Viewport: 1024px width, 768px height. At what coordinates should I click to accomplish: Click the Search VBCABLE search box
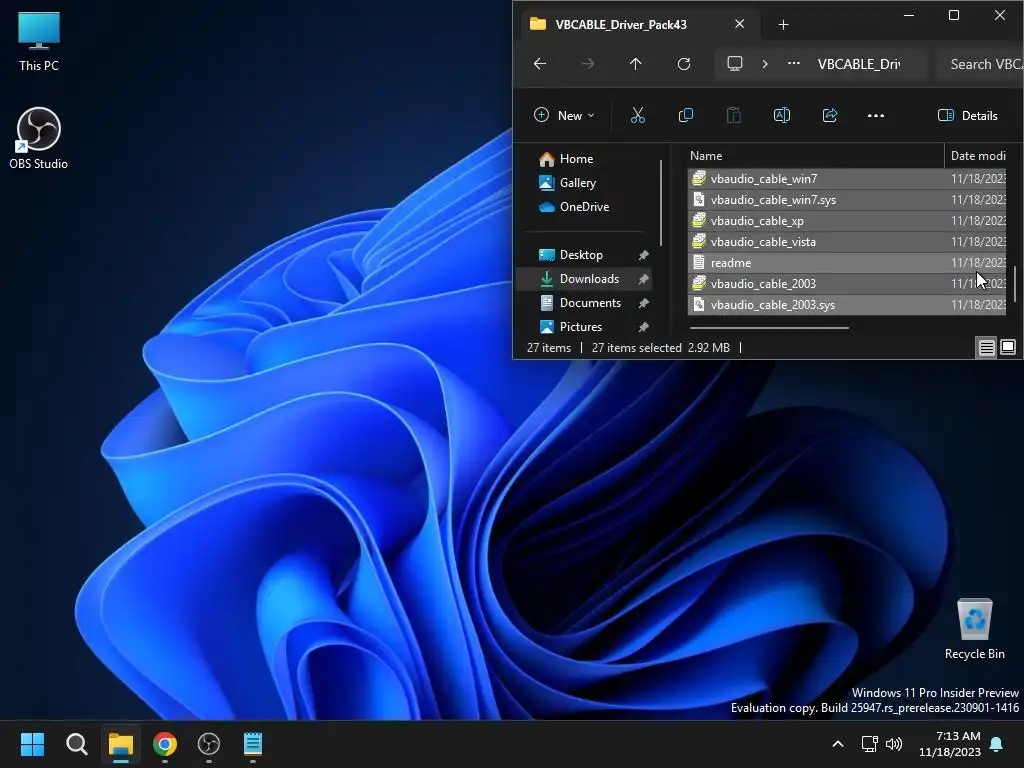coord(980,64)
